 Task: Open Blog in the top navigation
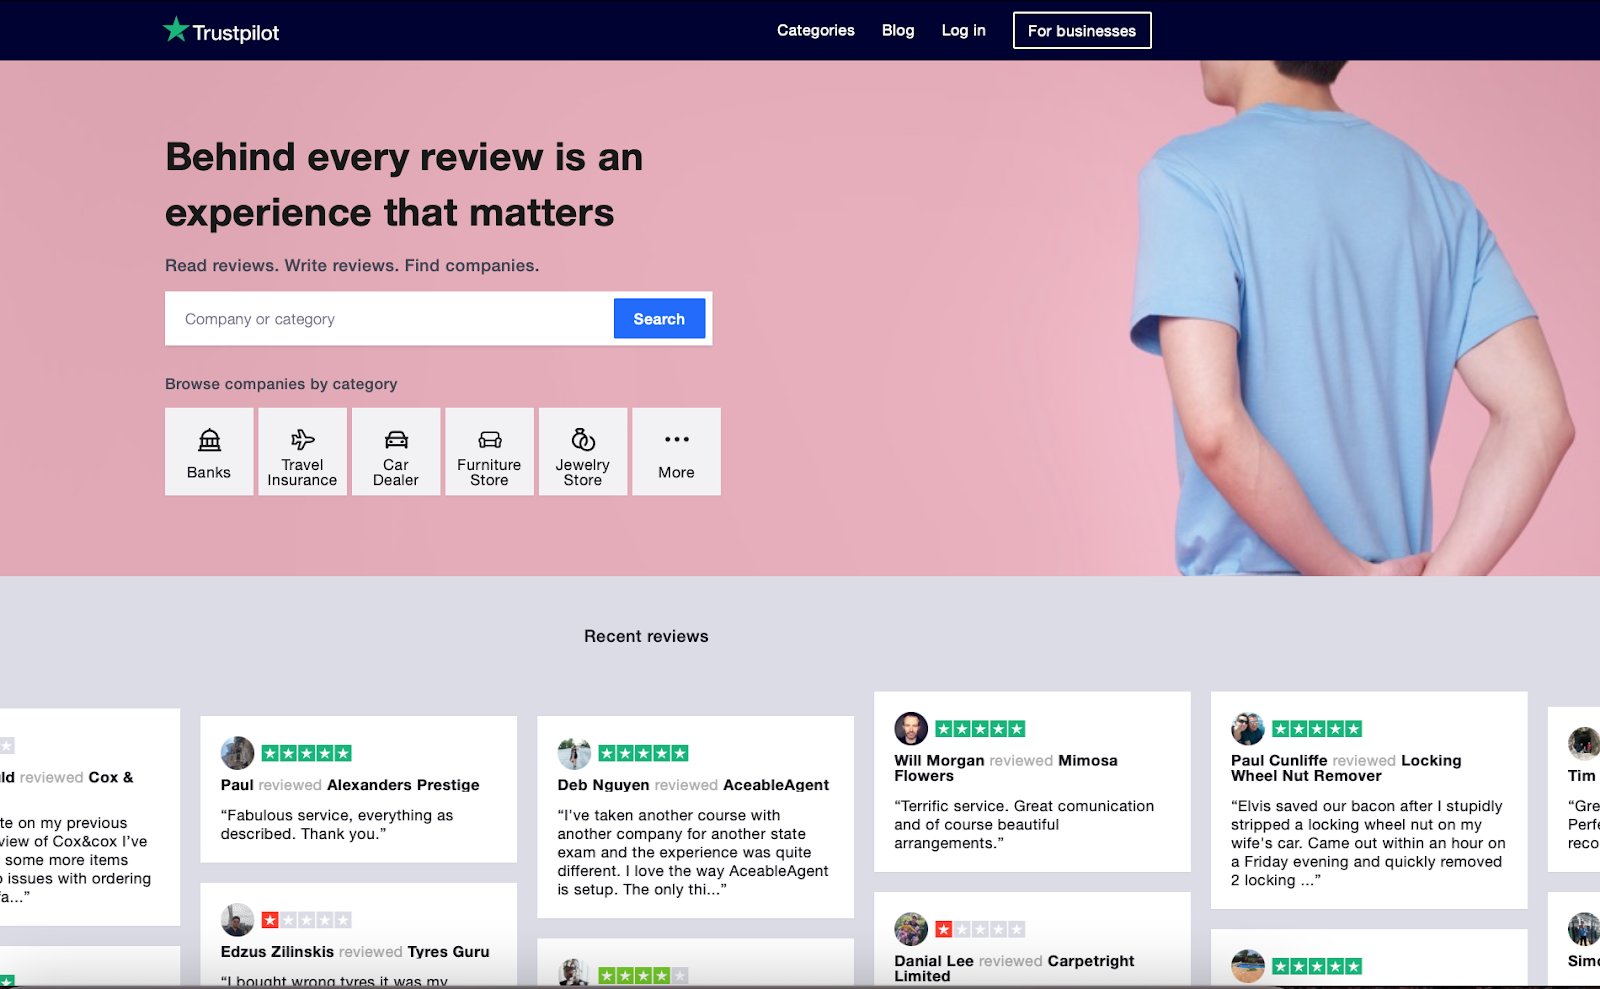click(898, 30)
